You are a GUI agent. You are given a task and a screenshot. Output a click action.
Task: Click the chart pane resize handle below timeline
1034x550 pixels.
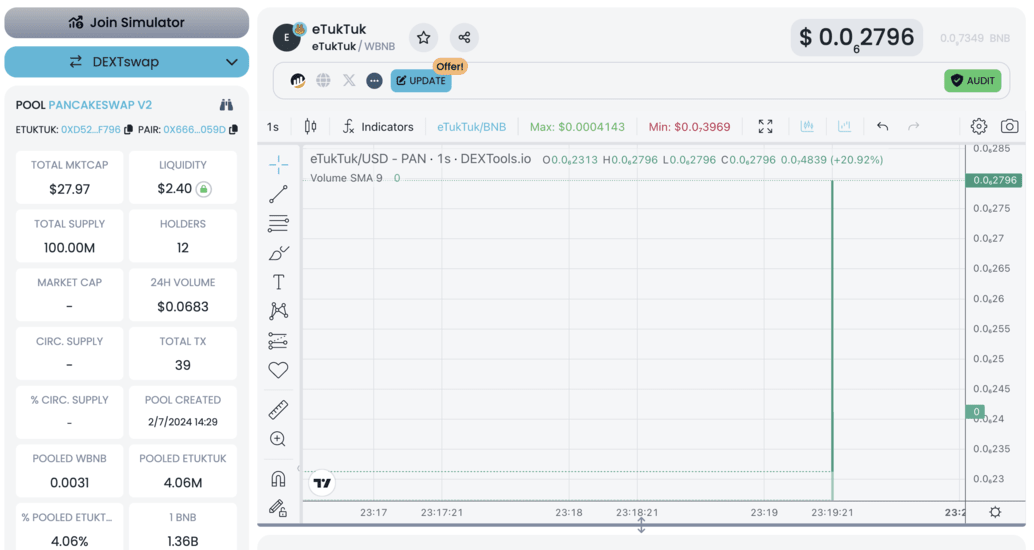(x=641, y=524)
